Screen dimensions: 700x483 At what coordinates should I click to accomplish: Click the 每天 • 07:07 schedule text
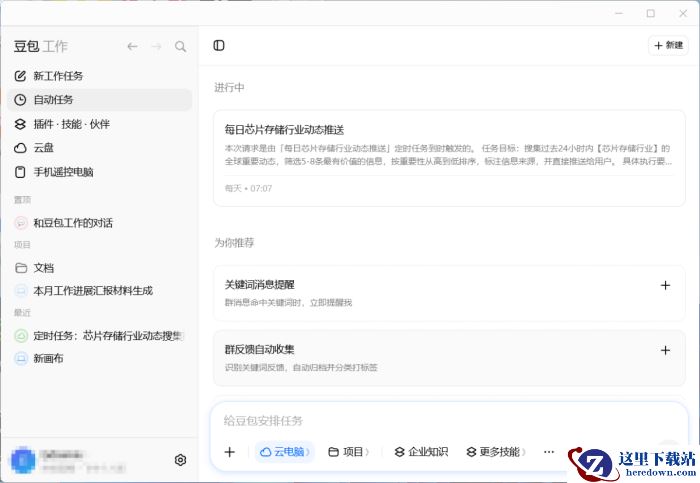point(248,188)
